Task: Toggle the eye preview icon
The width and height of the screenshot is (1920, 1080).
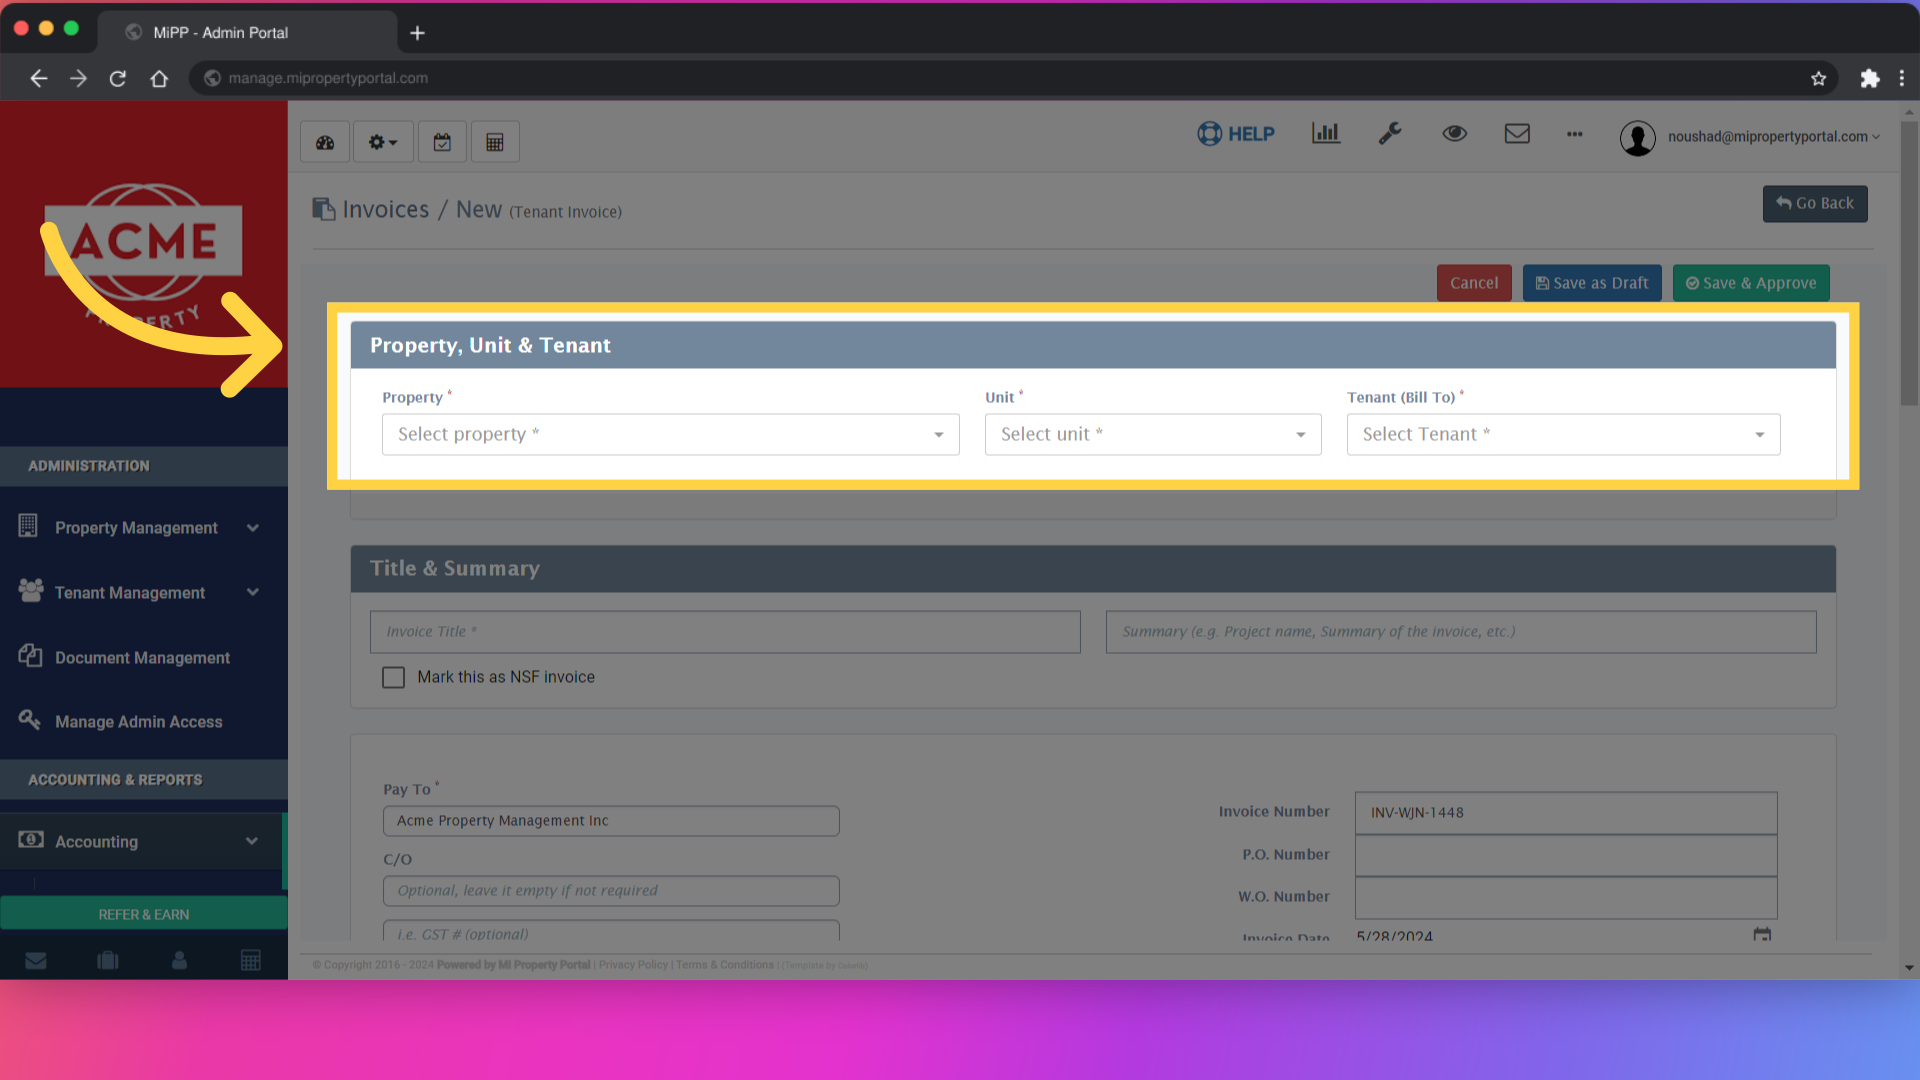Action: (x=1455, y=133)
